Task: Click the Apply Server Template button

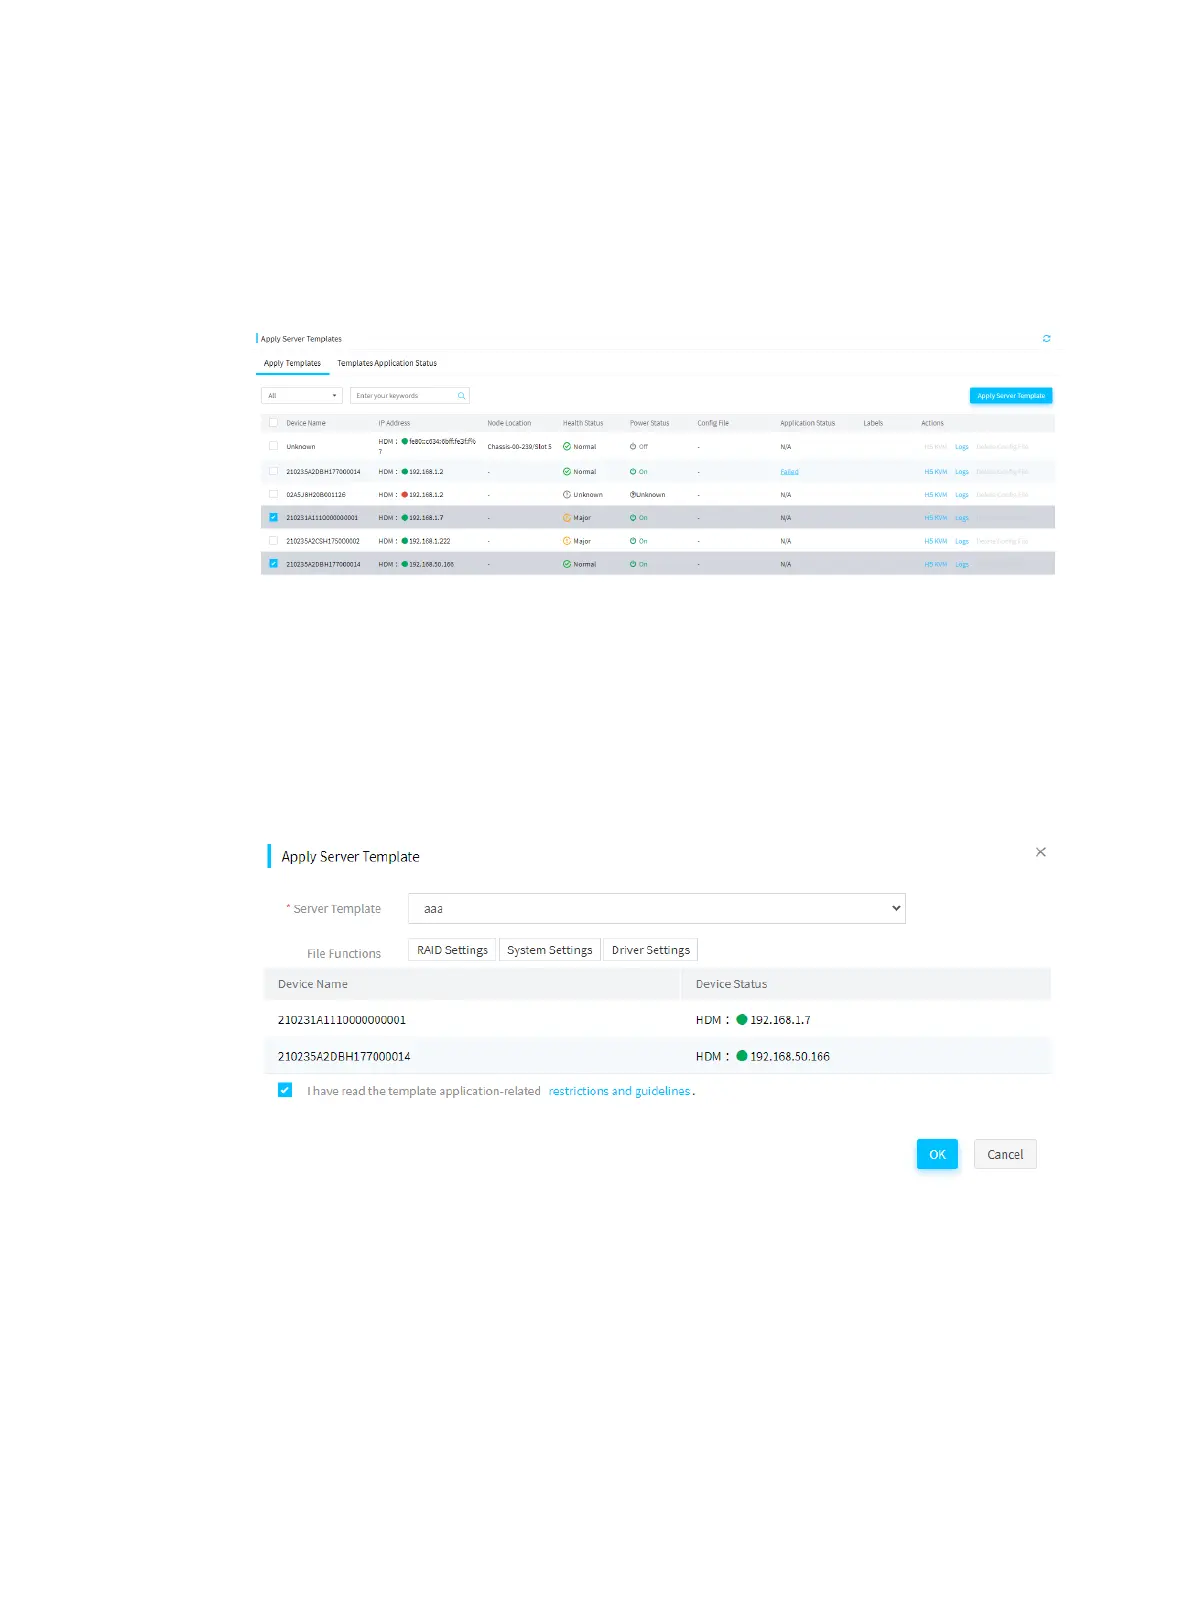Action: [x=1011, y=396]
